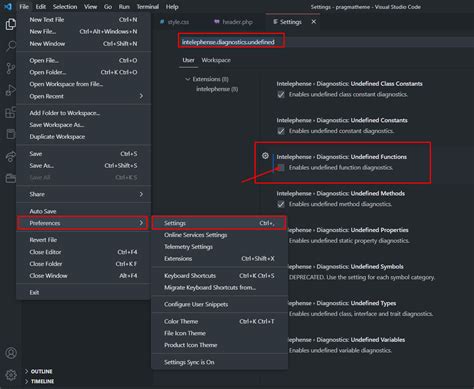Choose New Window menu item
The image size is (474, 389).
click(x=84, y=44)
